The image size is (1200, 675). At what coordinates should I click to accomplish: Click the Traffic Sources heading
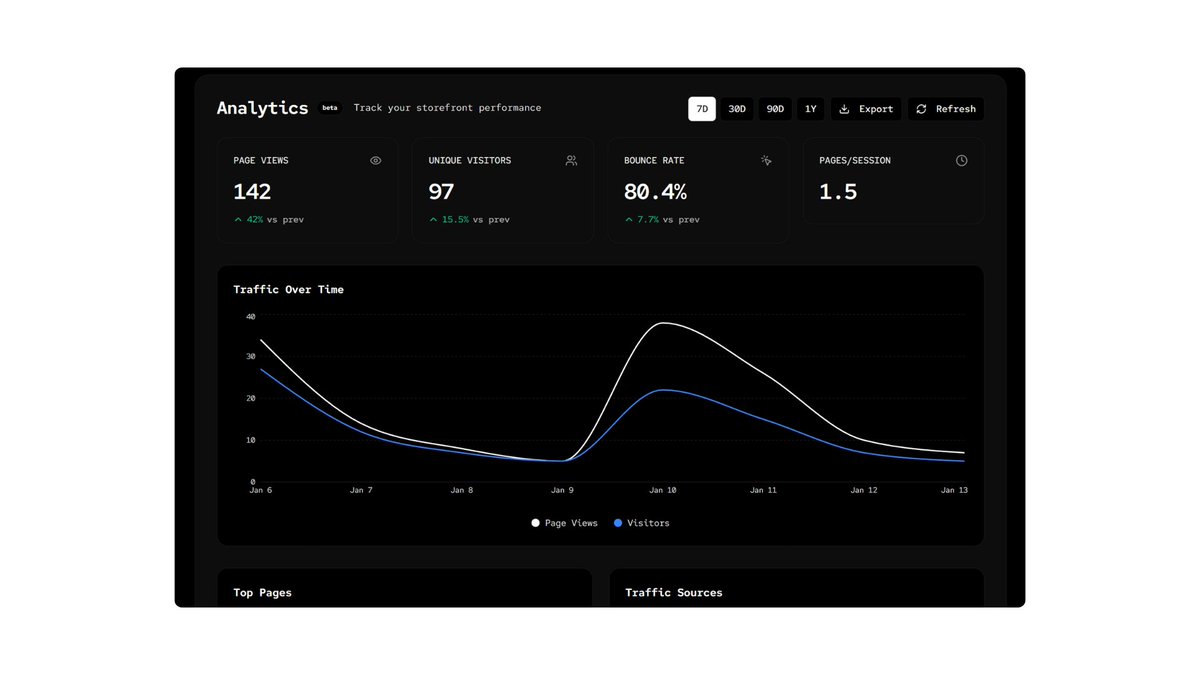(674, 592)
